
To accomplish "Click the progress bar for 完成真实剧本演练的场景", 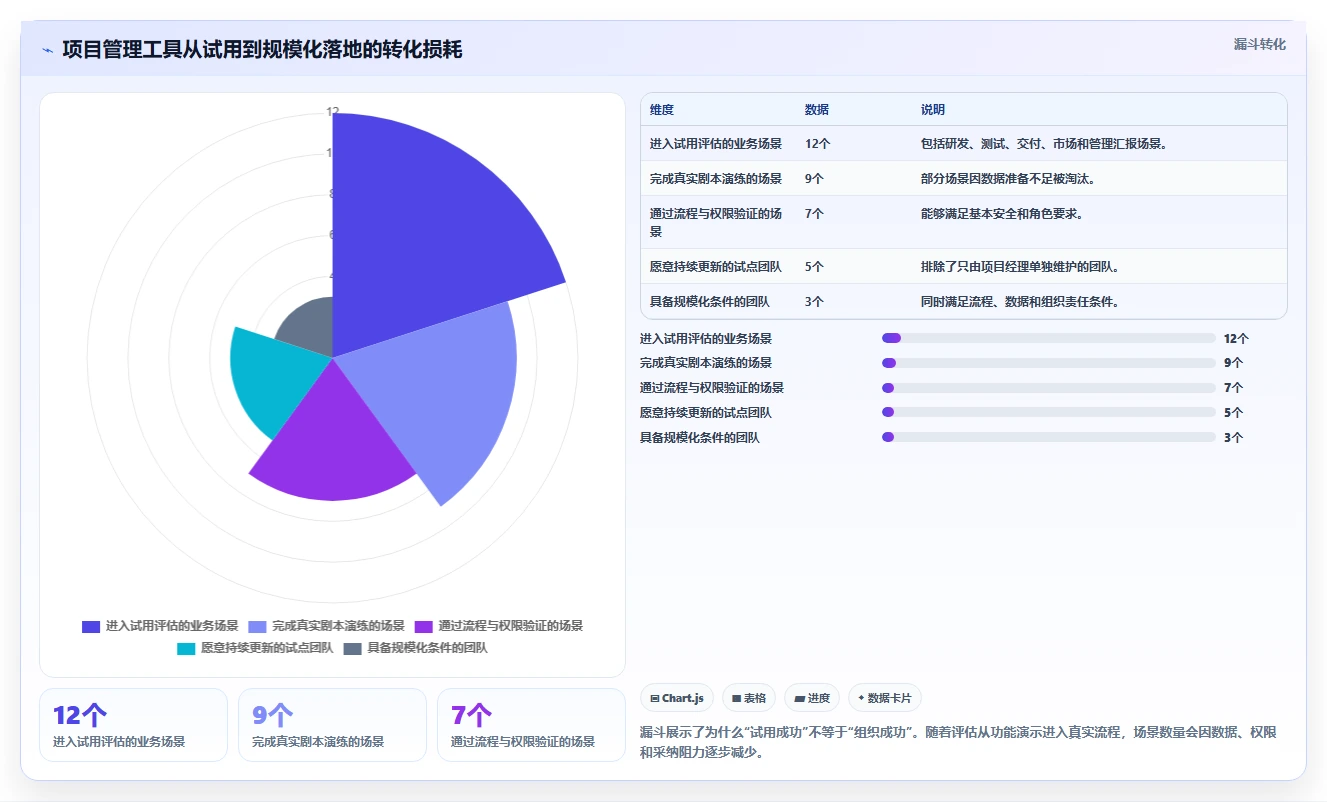I will (x=1049, y=363).
